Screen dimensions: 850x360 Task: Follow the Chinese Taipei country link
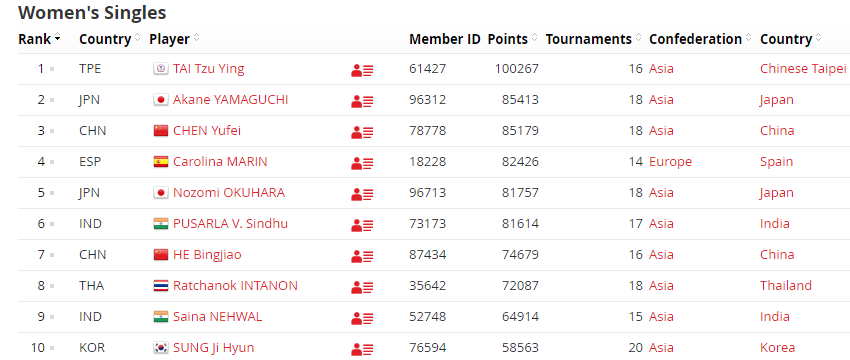click(x=803, y=69)
